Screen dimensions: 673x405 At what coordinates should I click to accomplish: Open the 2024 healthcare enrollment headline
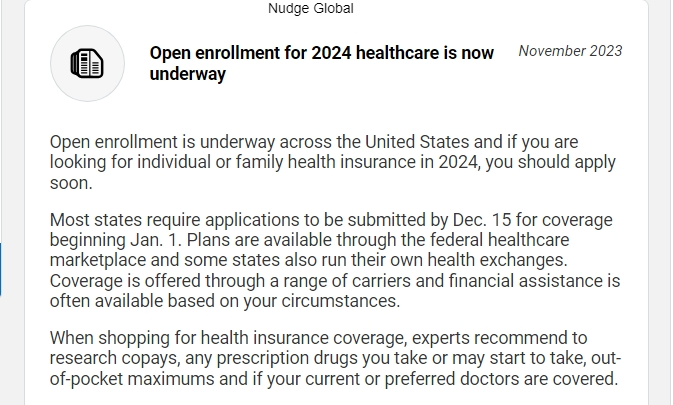click(x=321, y=63)
